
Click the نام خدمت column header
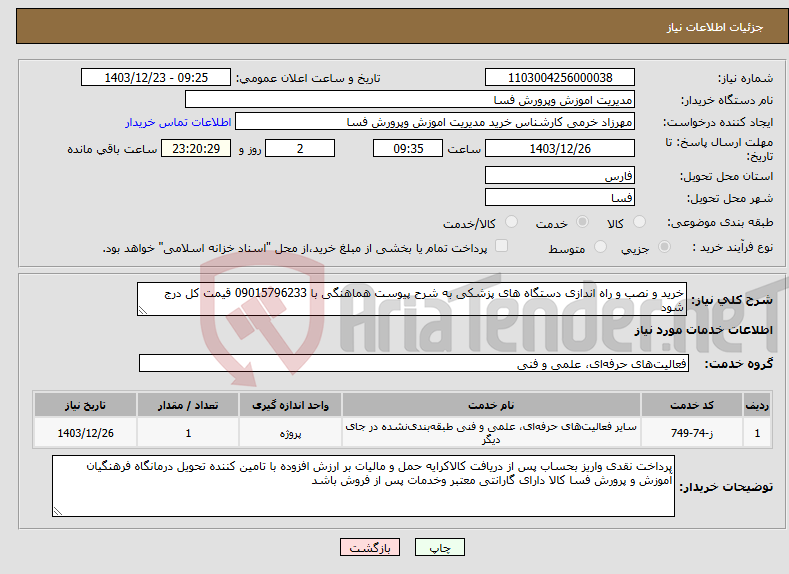point(491,405)
